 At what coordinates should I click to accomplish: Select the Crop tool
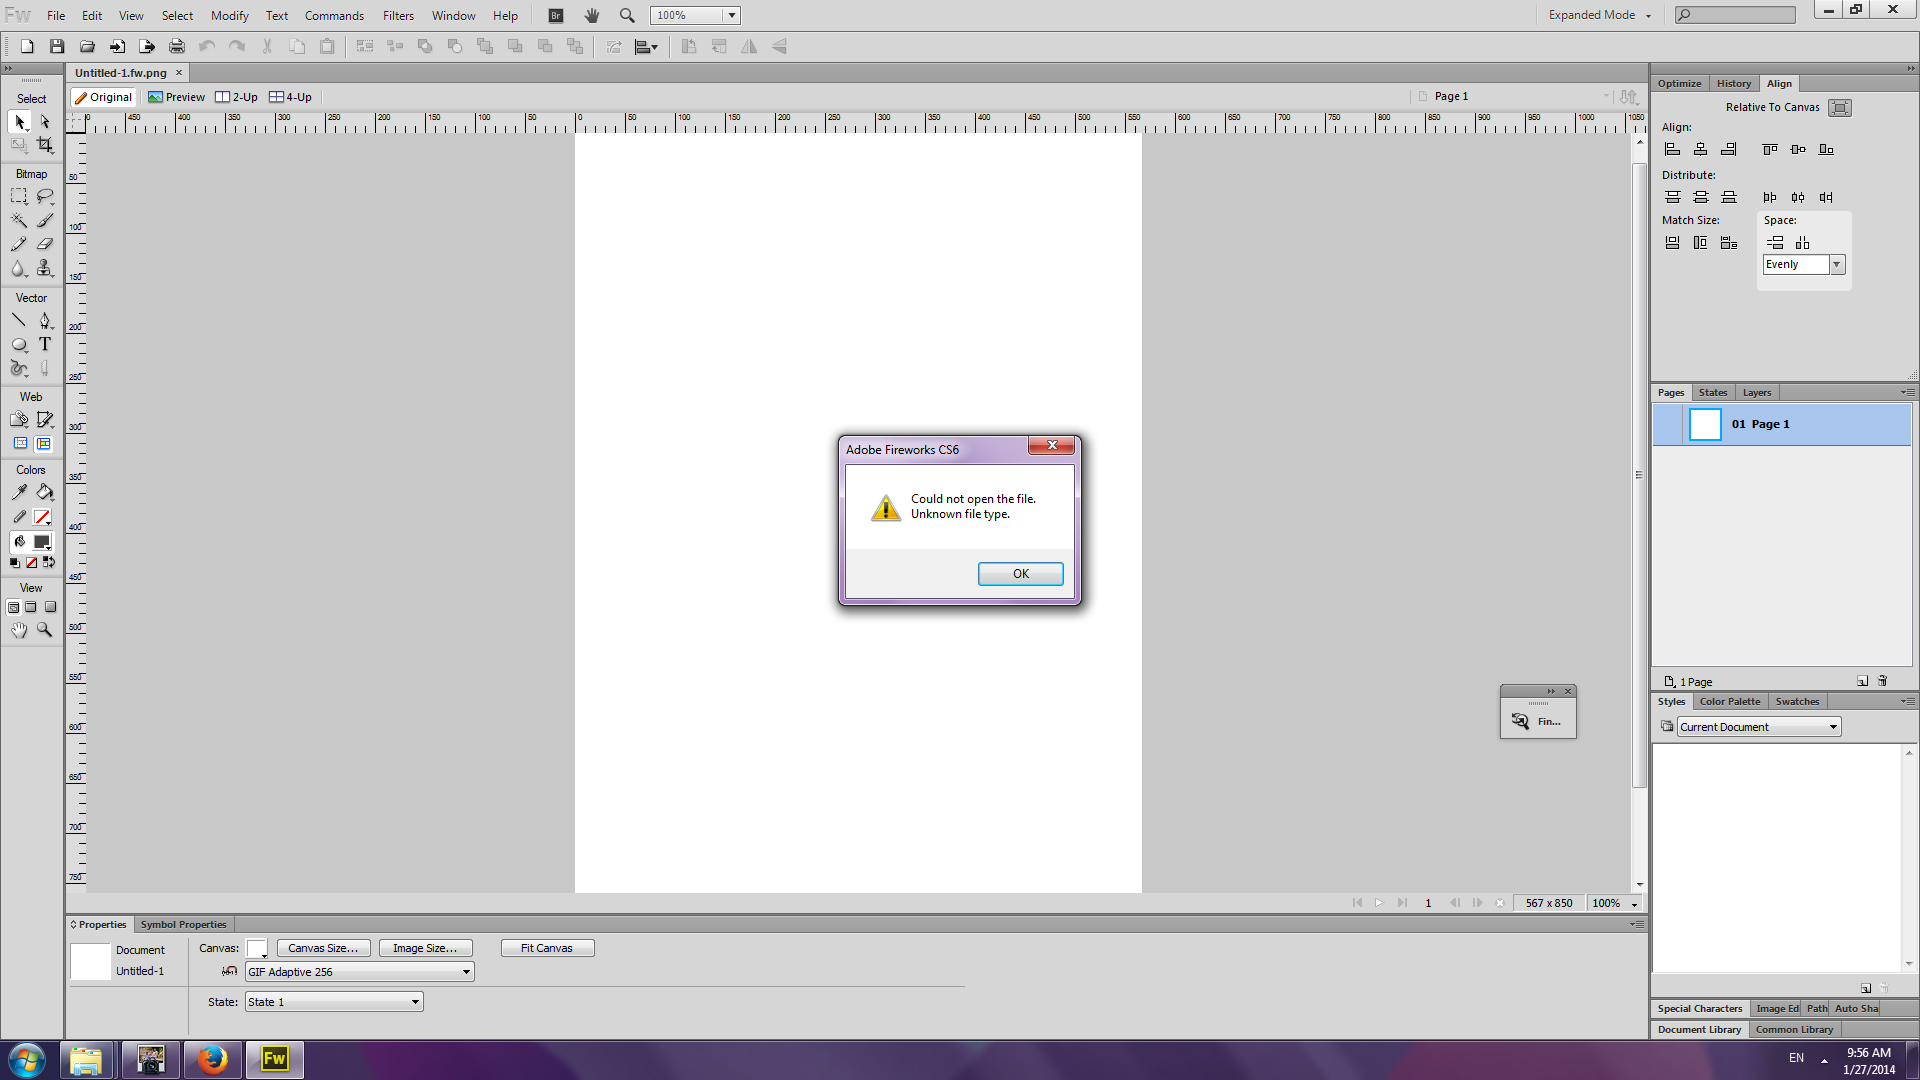tap(45, 146)
